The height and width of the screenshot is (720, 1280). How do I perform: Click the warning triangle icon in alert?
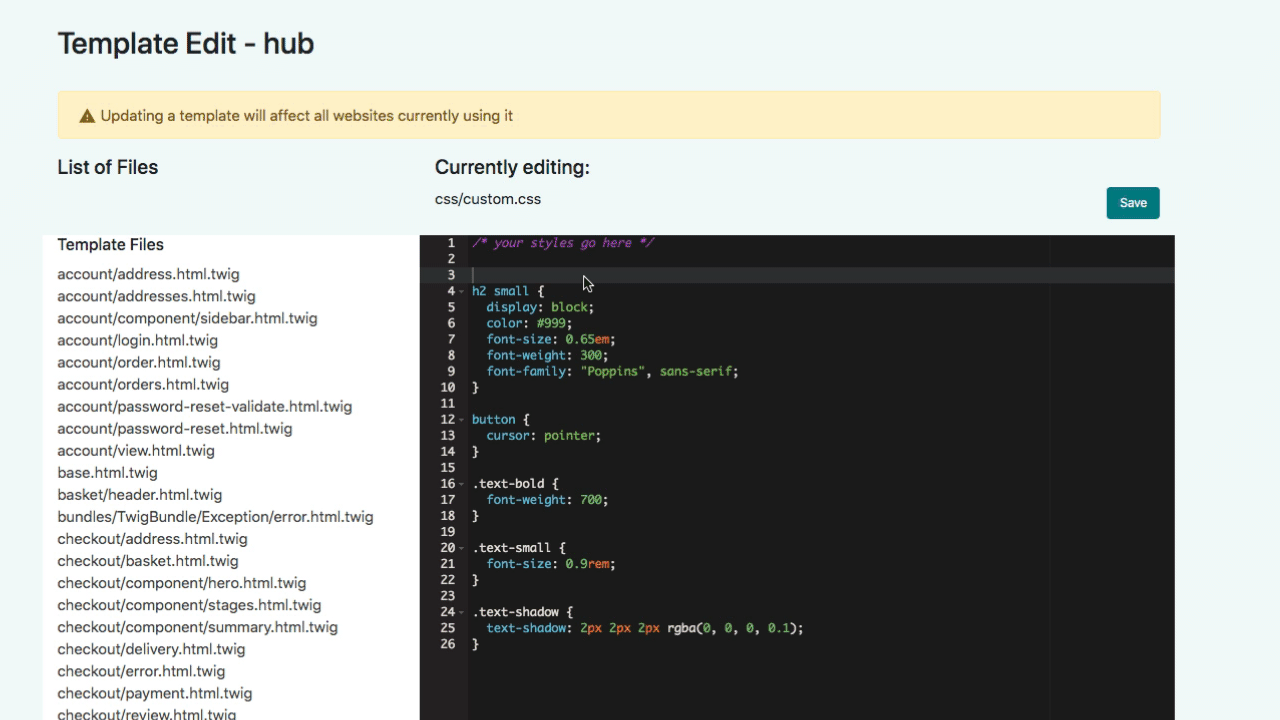pyautogui.click(x=87, y=116)
